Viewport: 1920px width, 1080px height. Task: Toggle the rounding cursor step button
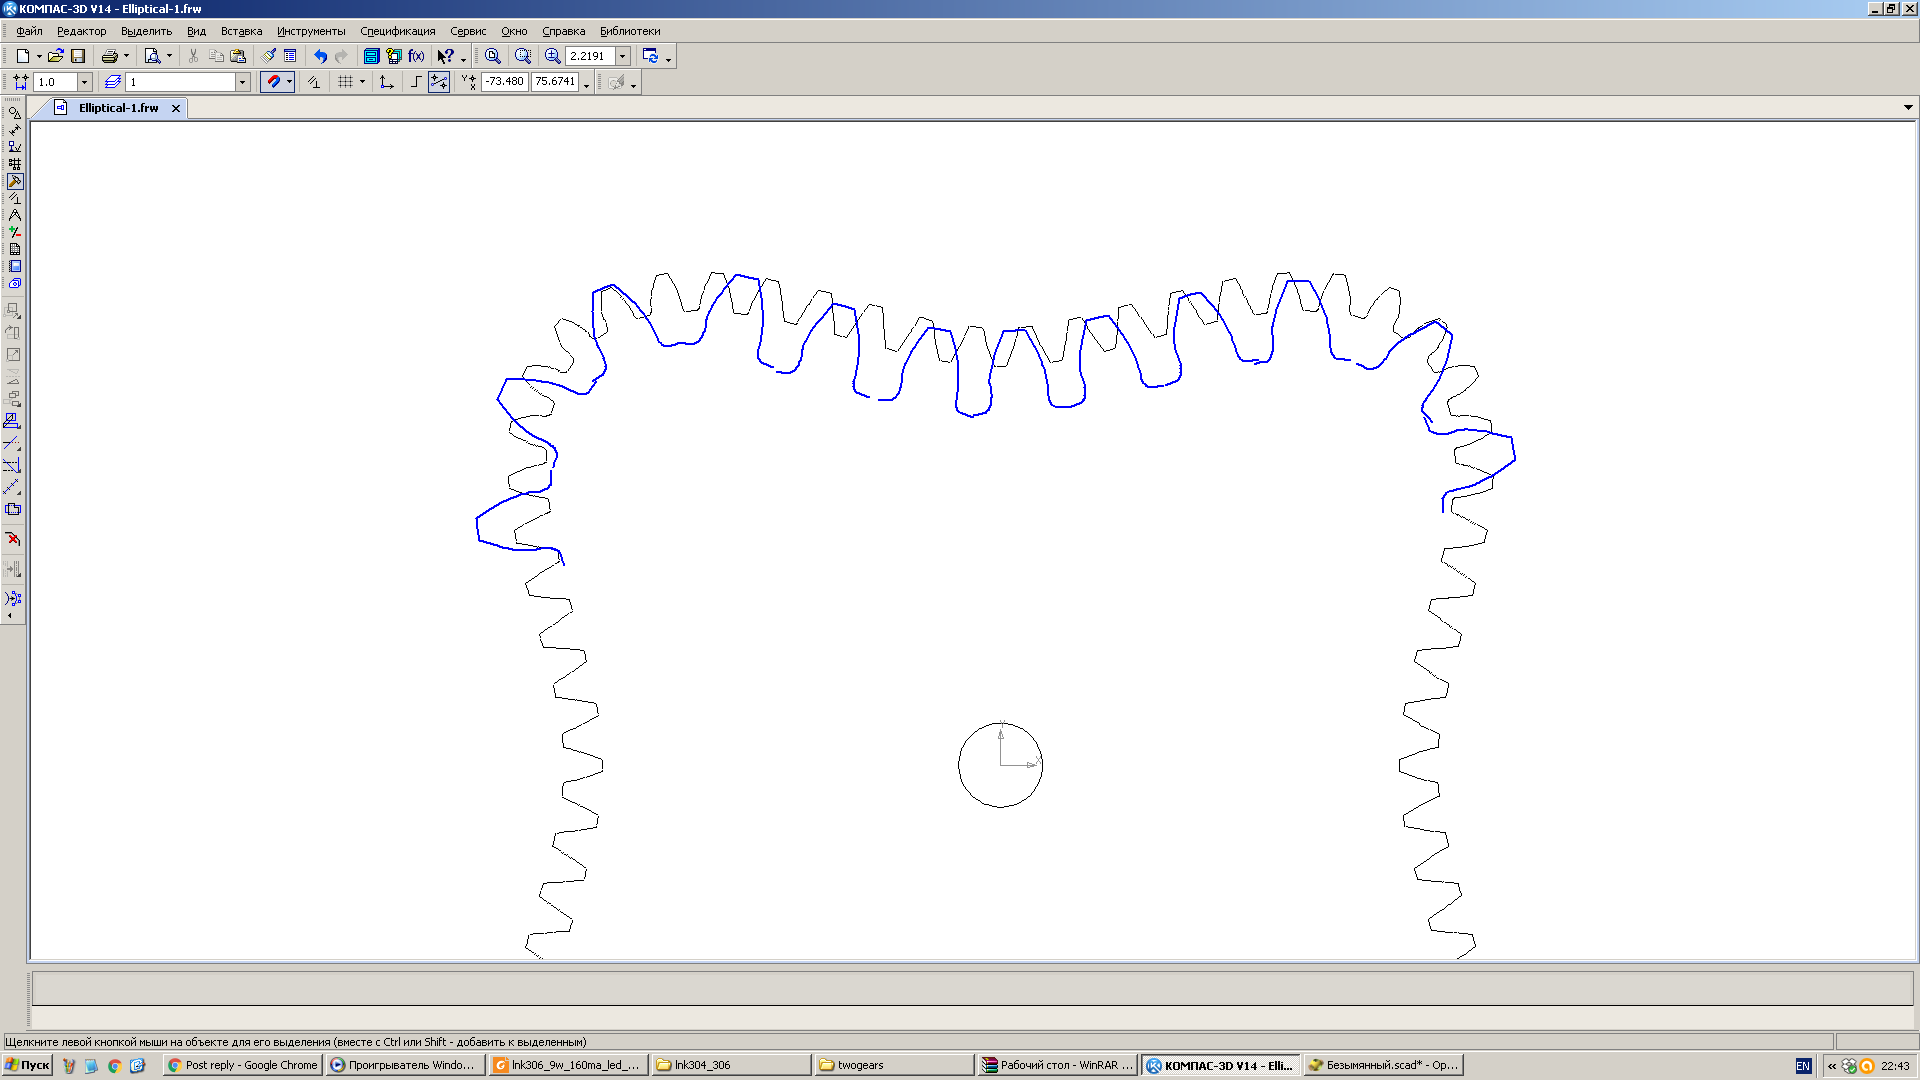pyautogui.click(x=417, y=82)
